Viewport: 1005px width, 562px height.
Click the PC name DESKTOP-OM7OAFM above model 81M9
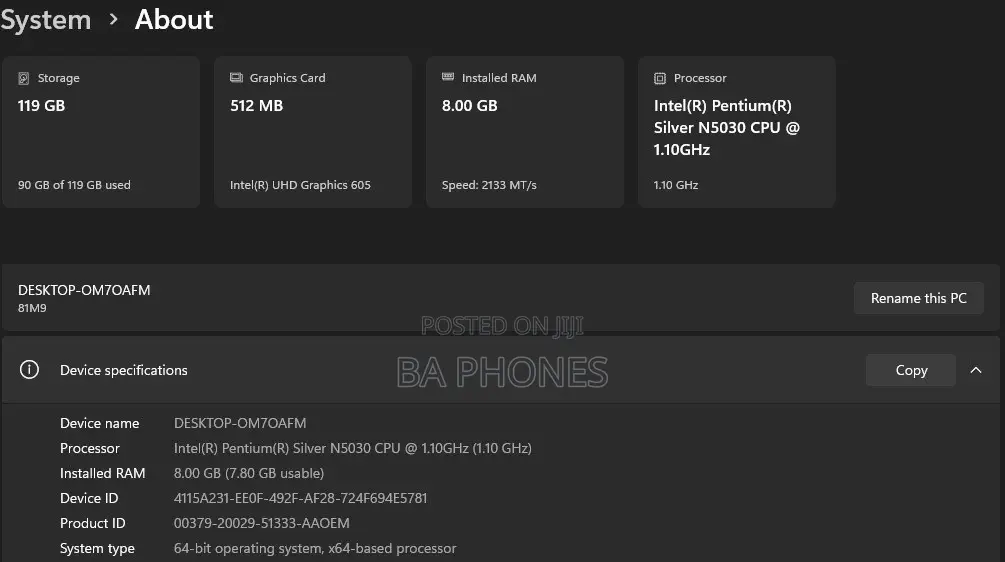(84, 290)
